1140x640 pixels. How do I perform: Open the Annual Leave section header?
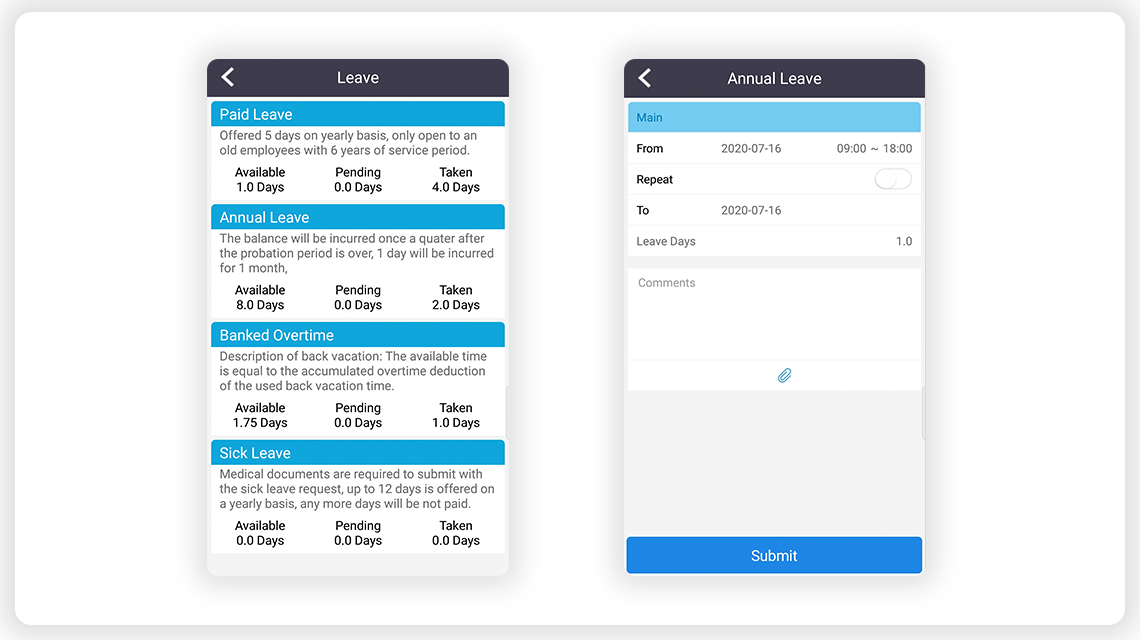coord(358,217)
